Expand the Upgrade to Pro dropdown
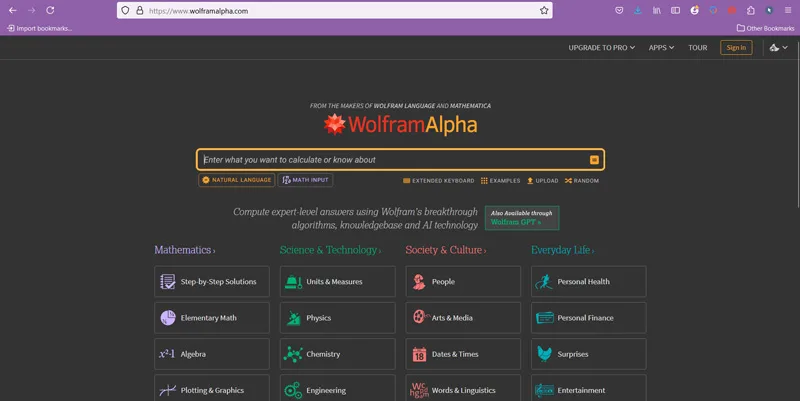 602,47
